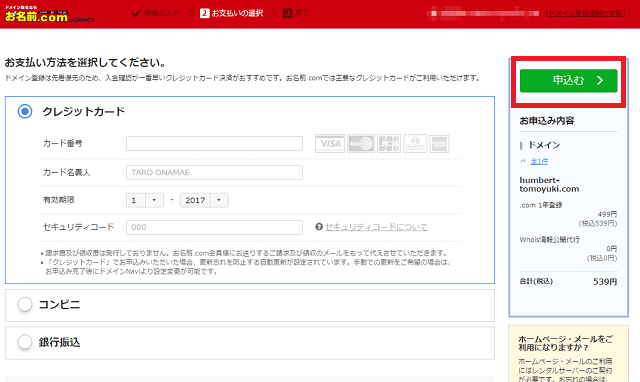Click the checkmark step 情報の入力
The image size is (640, 382).
(156, 13)
